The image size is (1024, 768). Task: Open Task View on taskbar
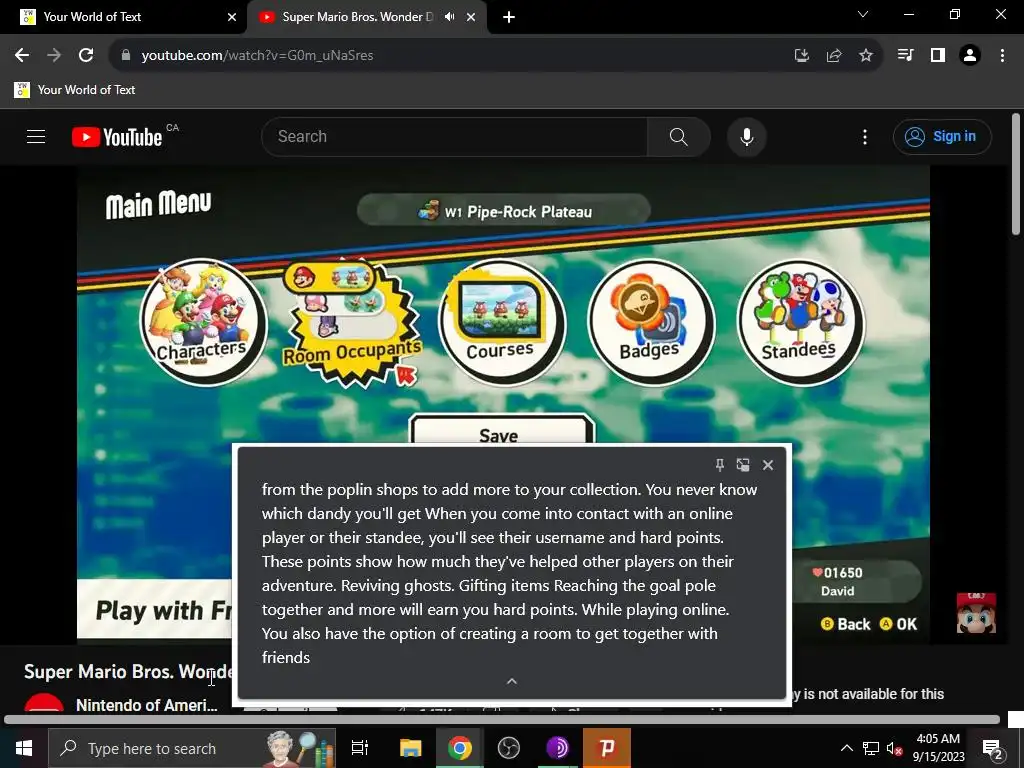360,748
